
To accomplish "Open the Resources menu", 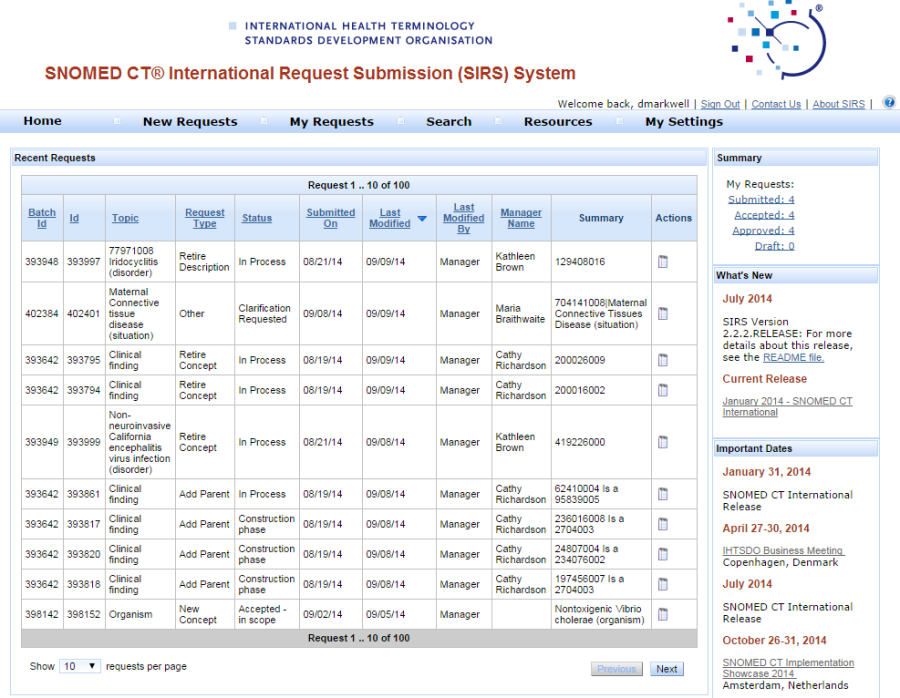I will coord(558,122).
